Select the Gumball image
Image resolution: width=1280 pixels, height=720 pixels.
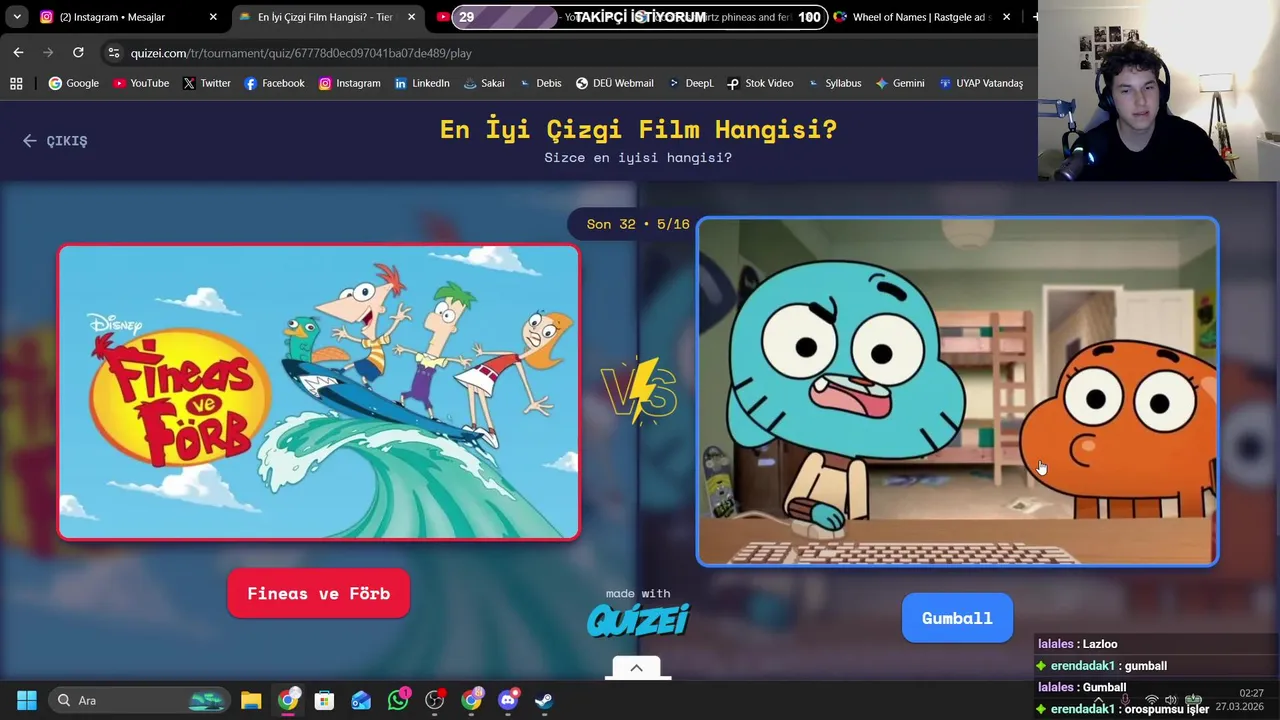click(957, 392)
